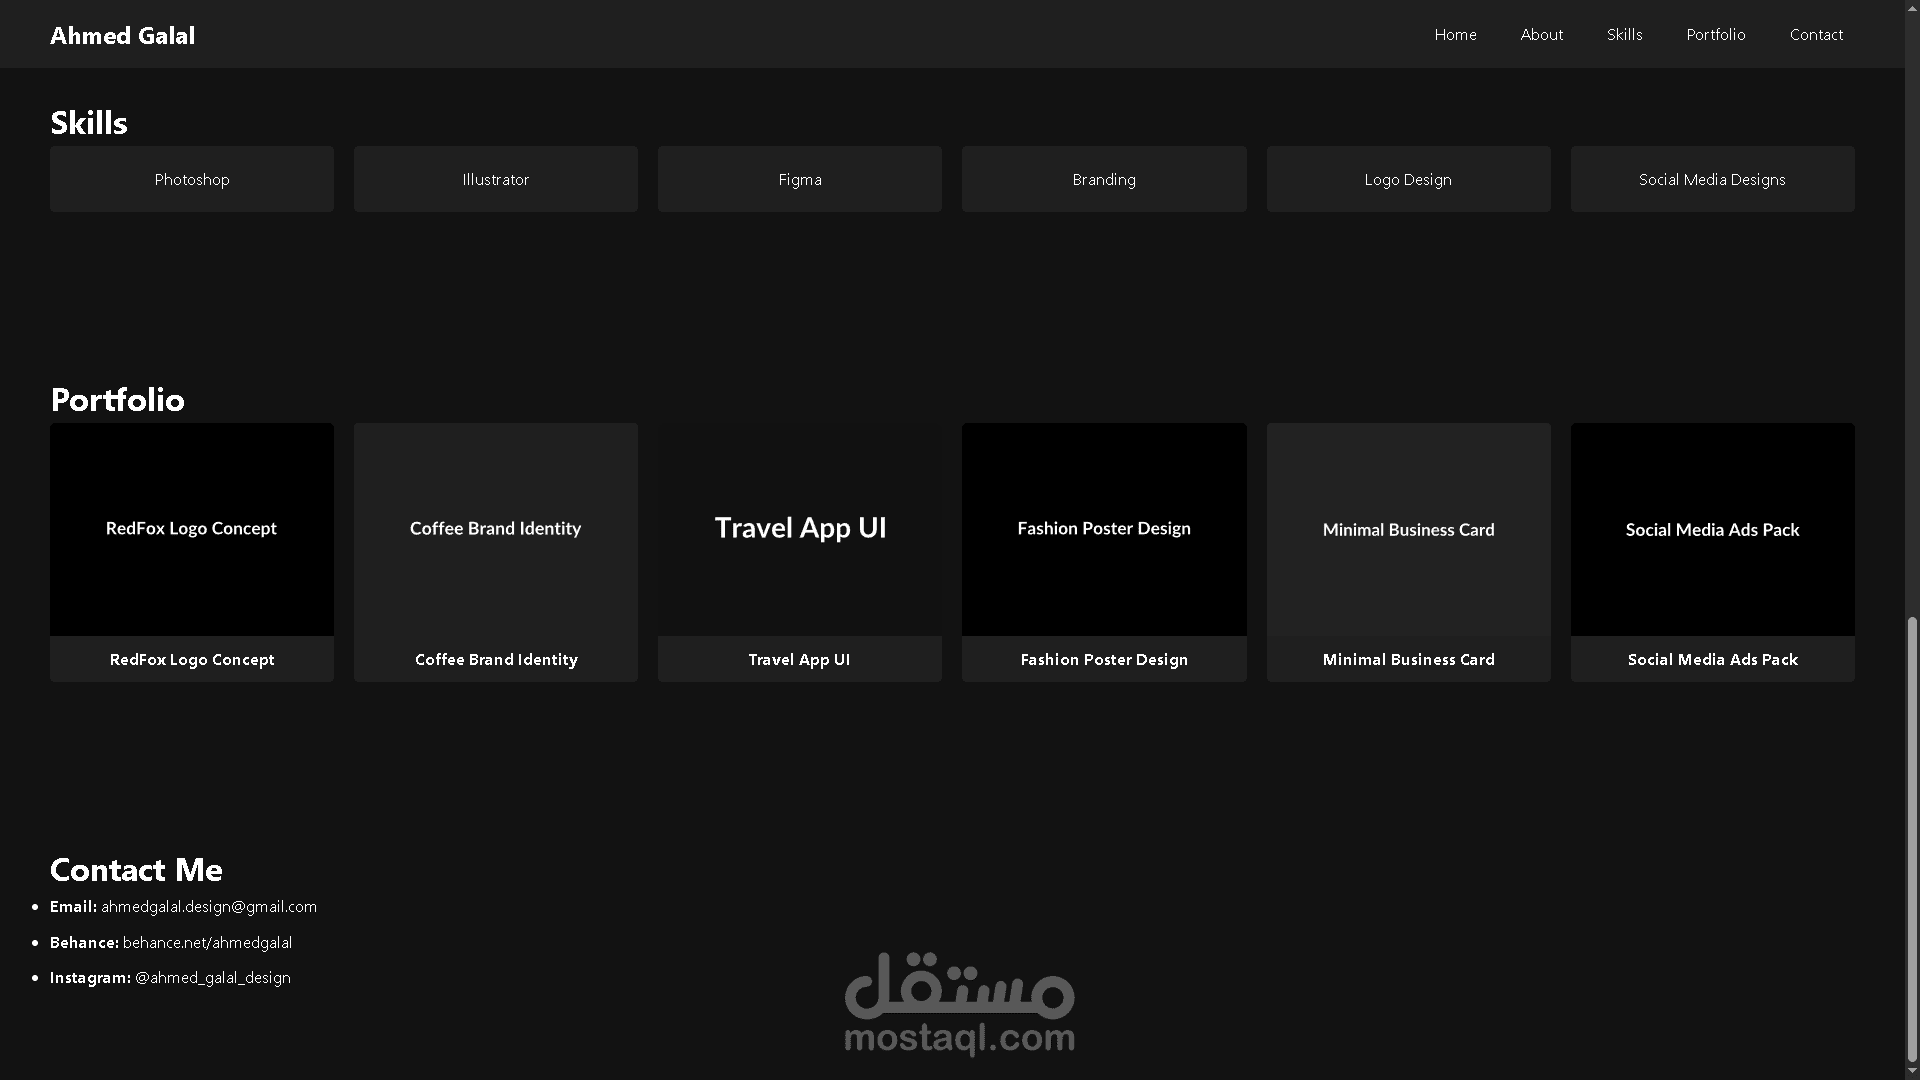Viewport: 1920px width, 1080px height.
Task: Select Portfolio in top navigation
Action: pyautogui.click(x=1715, y=35)
